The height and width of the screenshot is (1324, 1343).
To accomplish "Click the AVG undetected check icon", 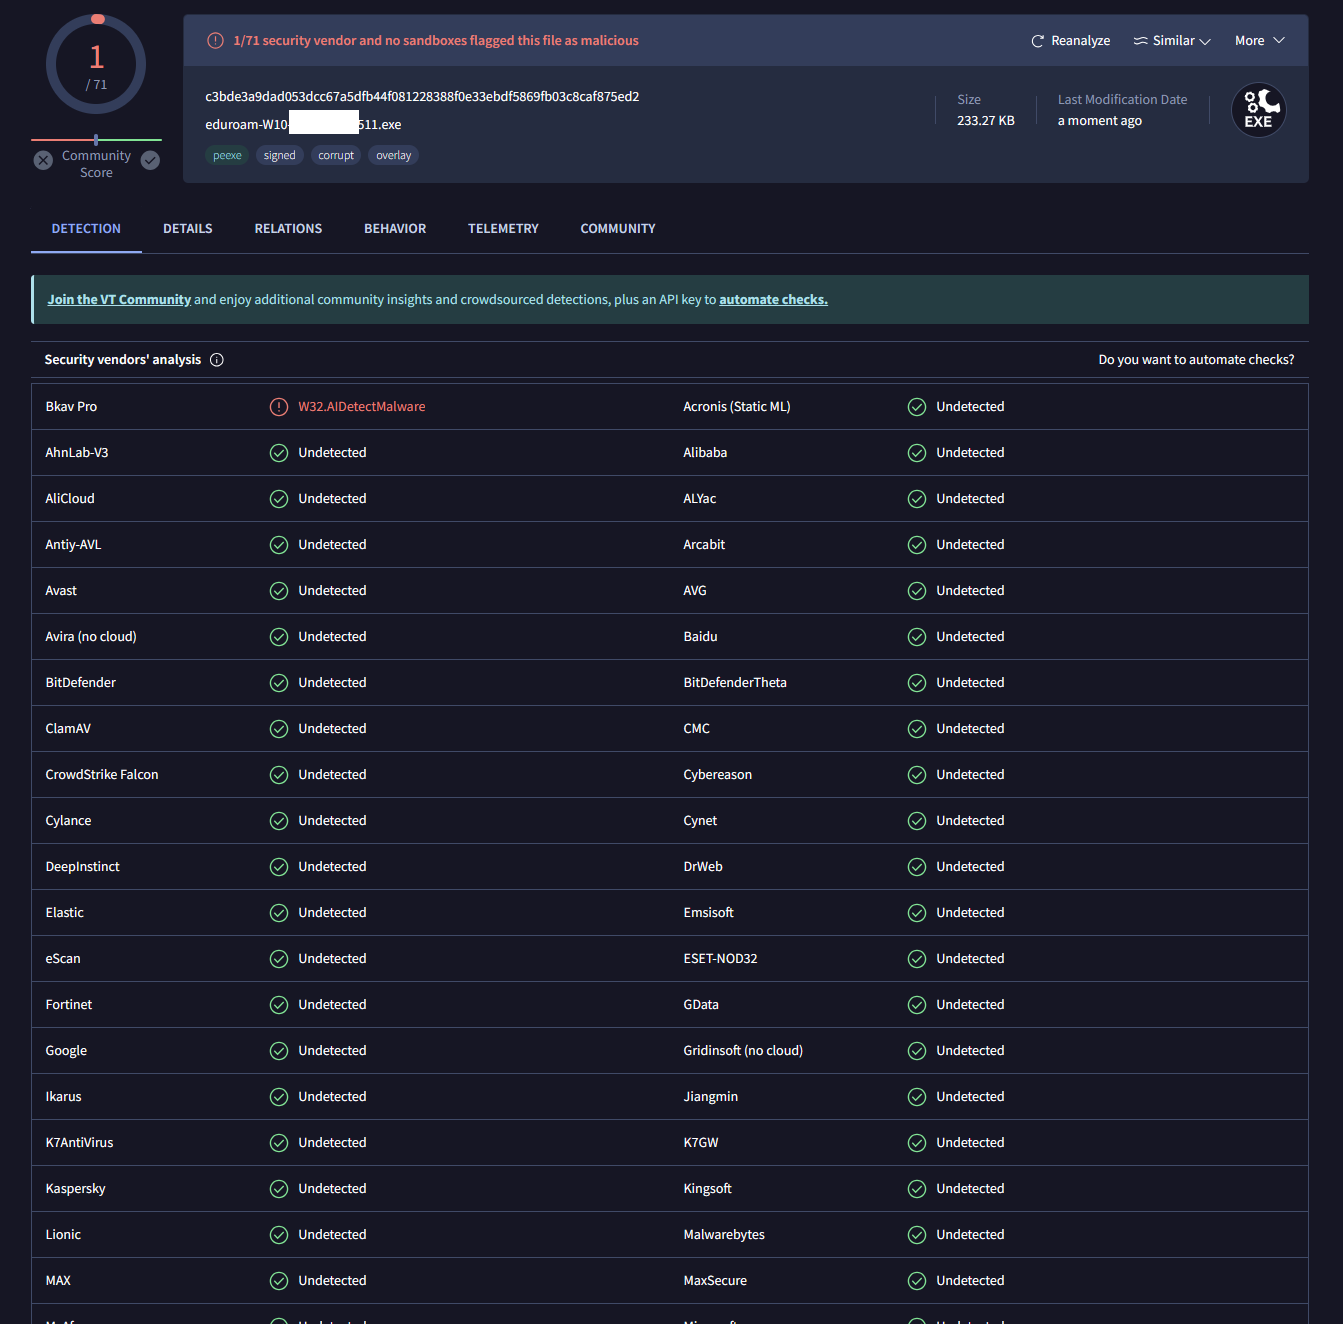I will (x=917, y=591).
